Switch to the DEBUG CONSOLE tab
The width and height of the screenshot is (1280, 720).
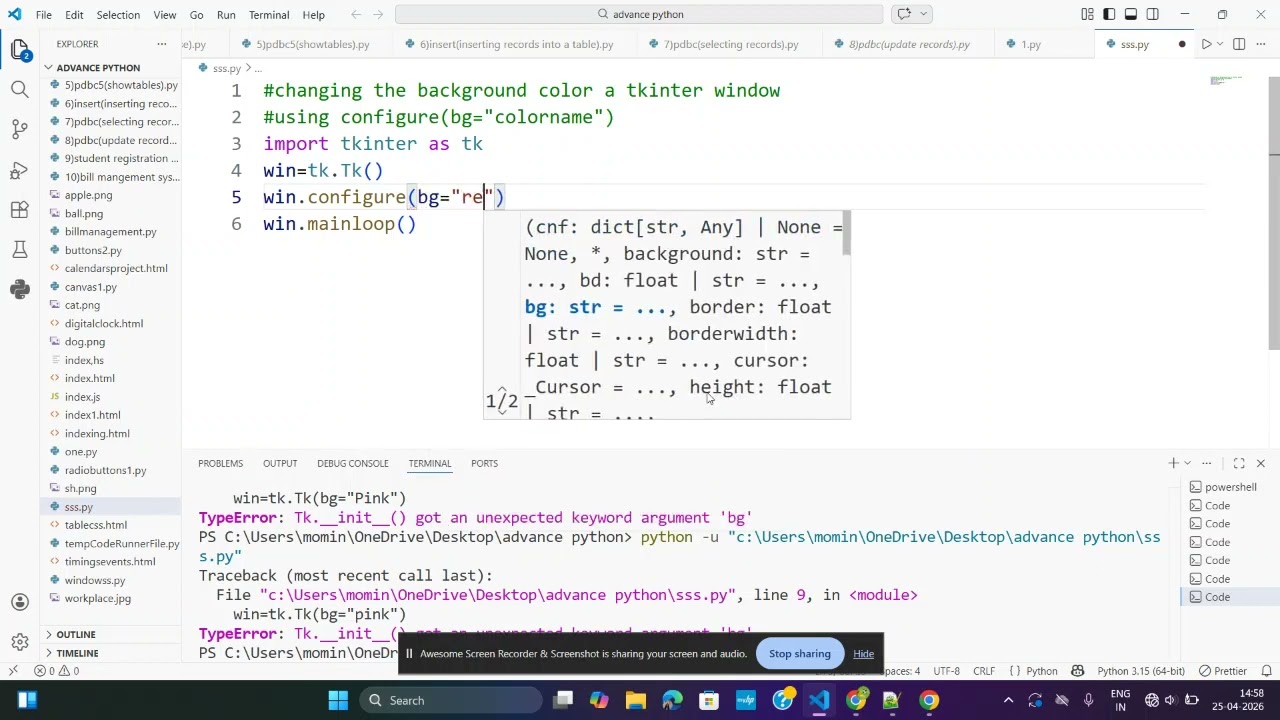(353, 463)
